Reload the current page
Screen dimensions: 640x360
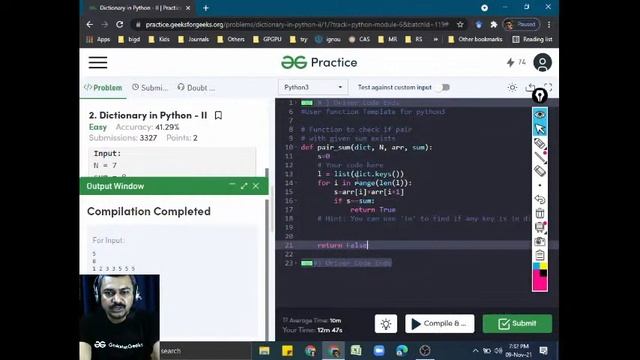point(120,24)
